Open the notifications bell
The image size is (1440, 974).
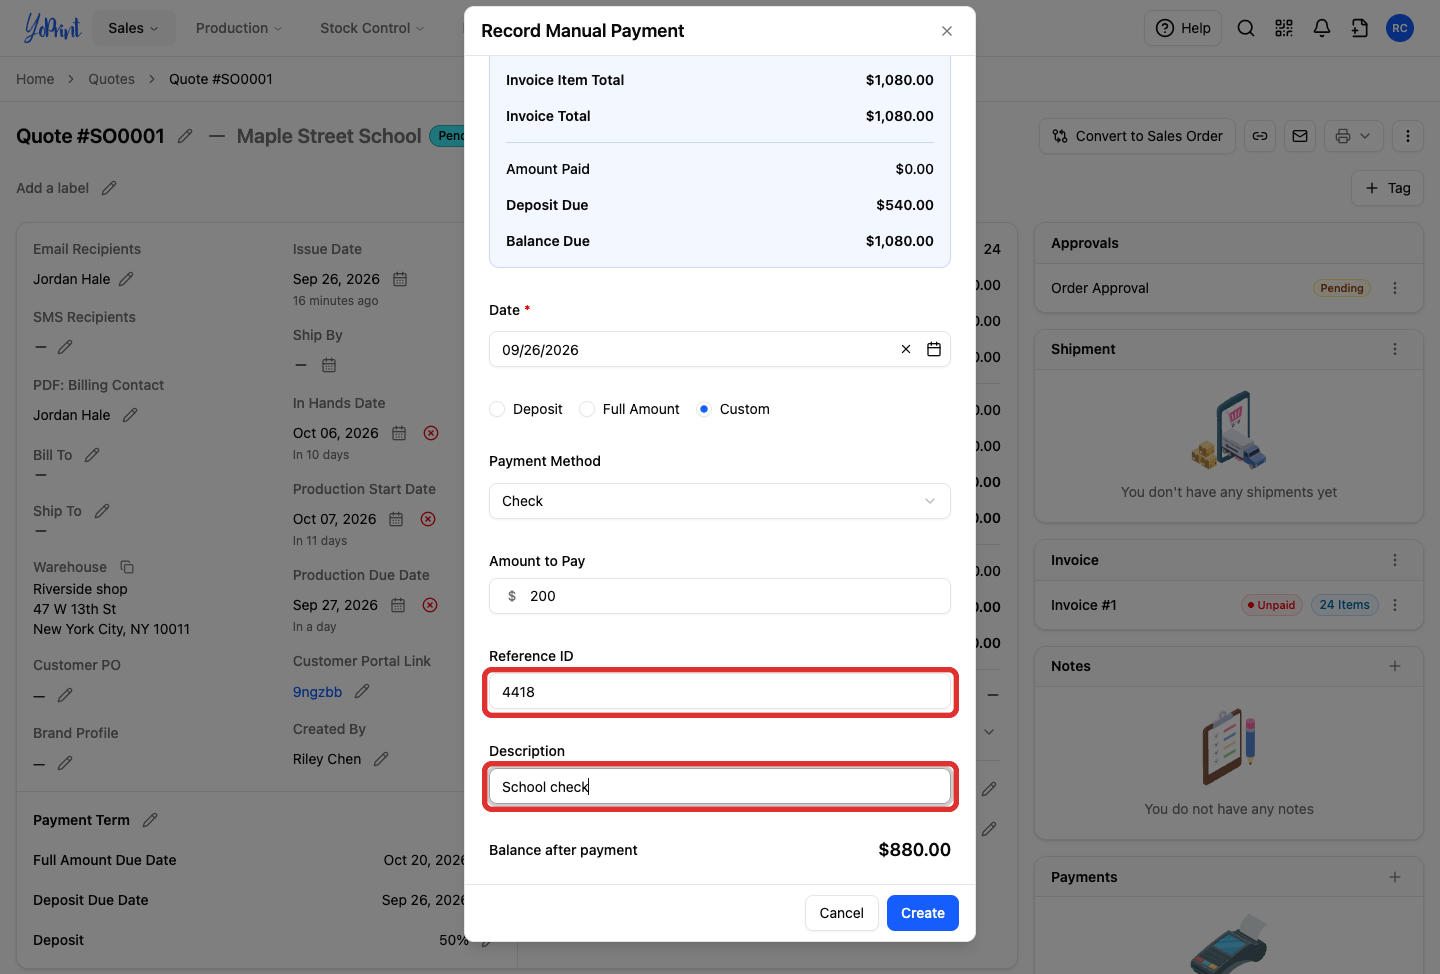(x=1322, y=28)
